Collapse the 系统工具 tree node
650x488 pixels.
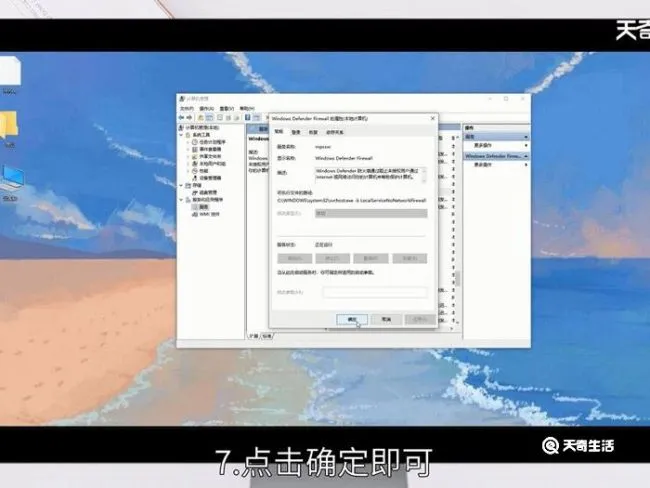182,135
